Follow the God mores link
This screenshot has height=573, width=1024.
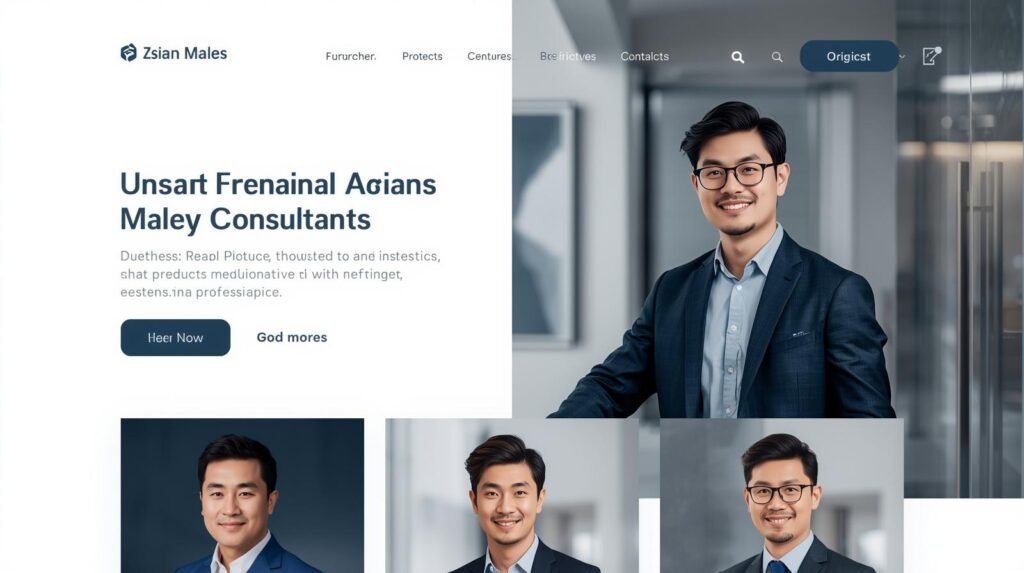[x=292, y=337]
